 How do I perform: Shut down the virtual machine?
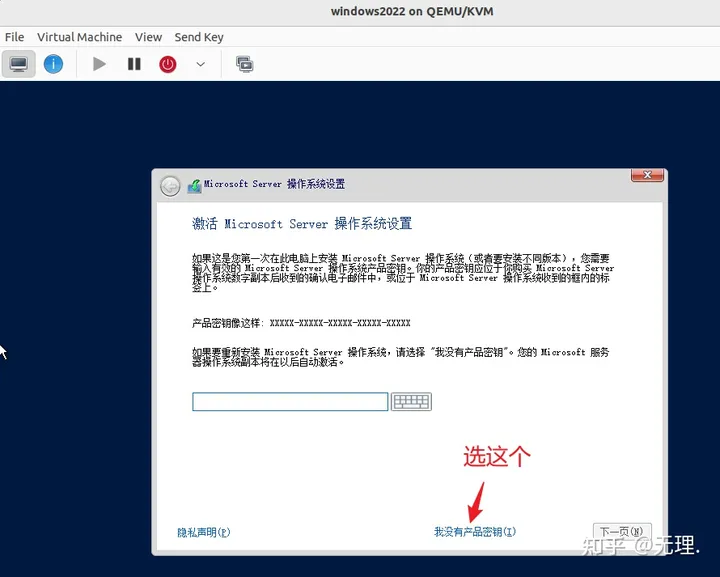pyautogui.click(x=168, y=64)
